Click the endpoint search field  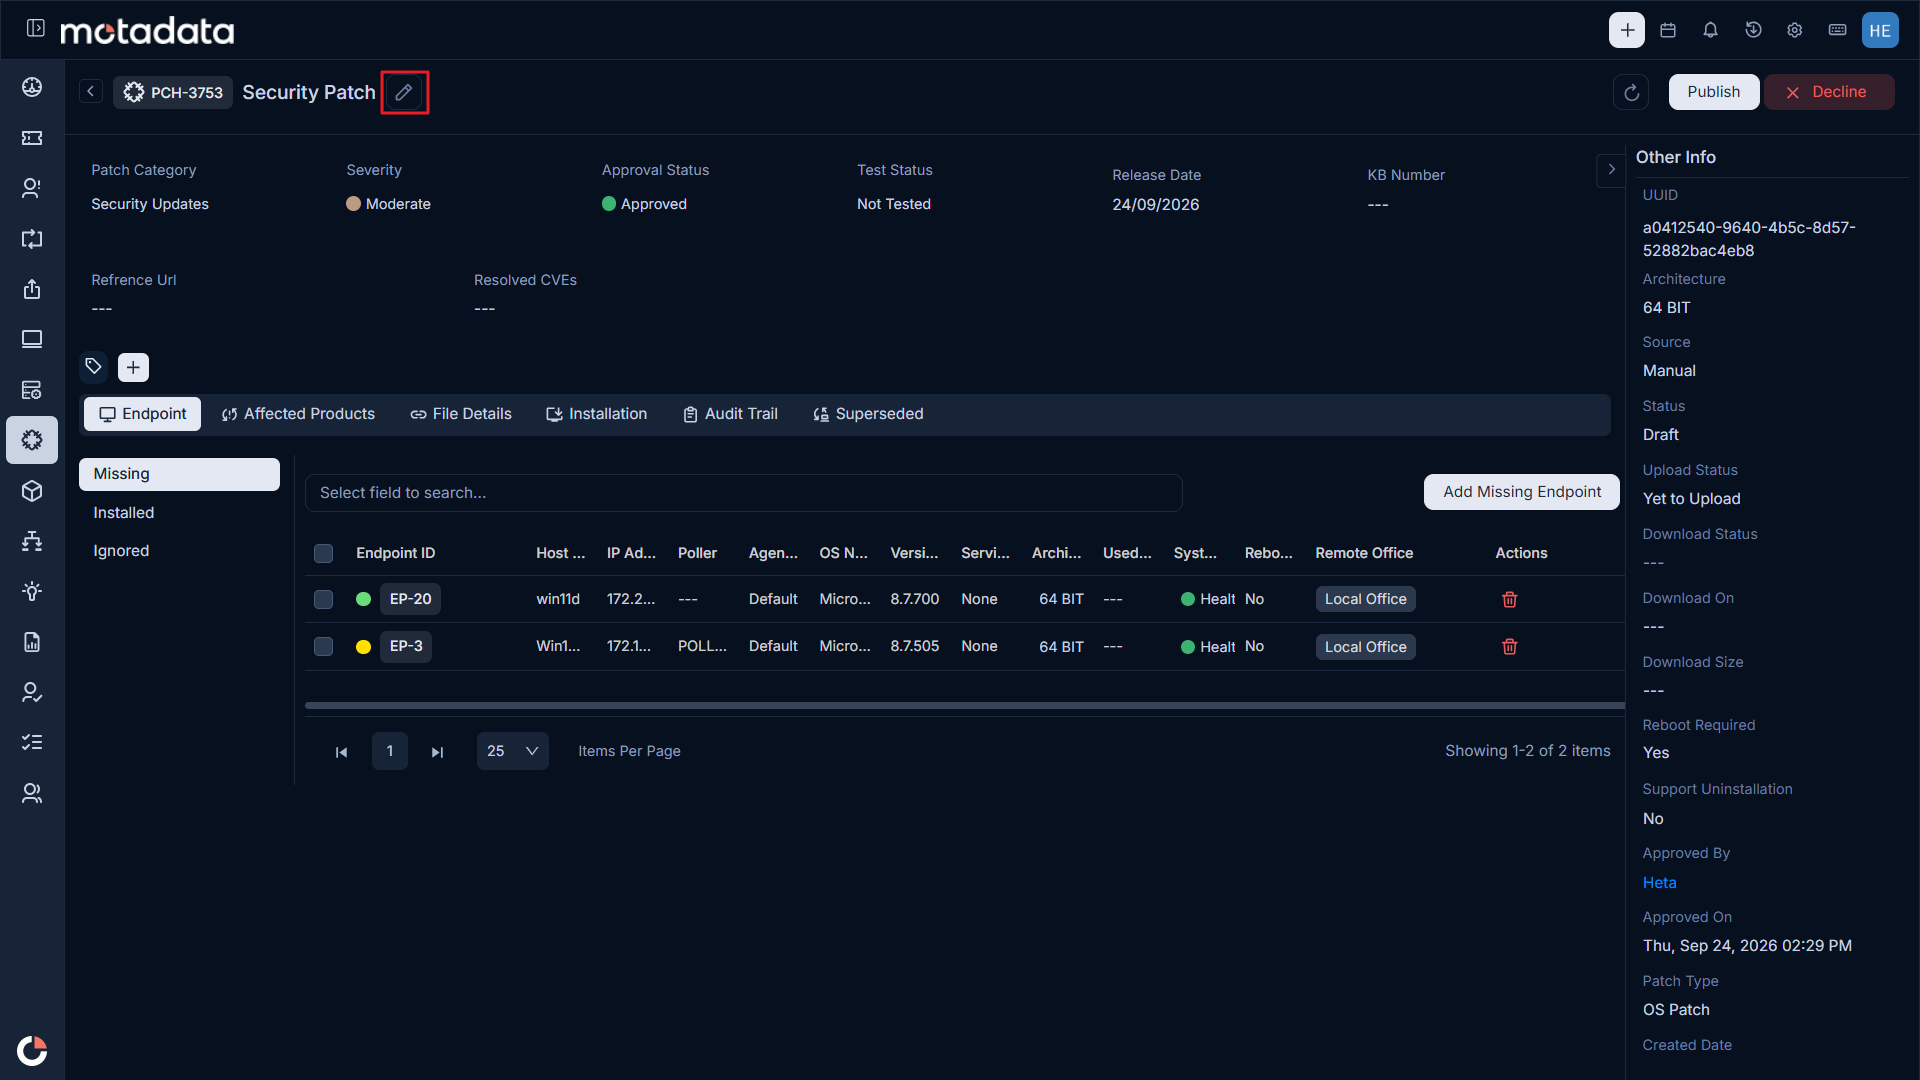pyautogui.click(x=744, y=493)
